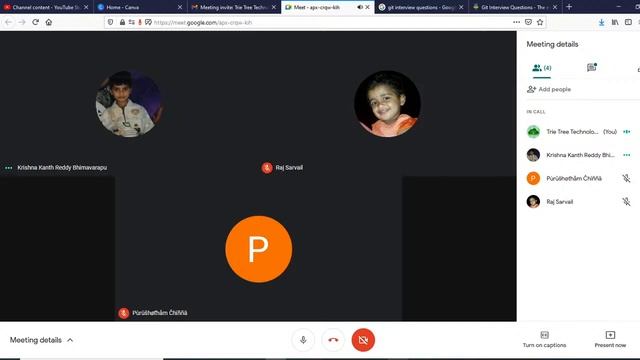This screenshot has width=640, height=360.
Task: Open the People tab in the side panel
Action: click(x=542, y=68)
